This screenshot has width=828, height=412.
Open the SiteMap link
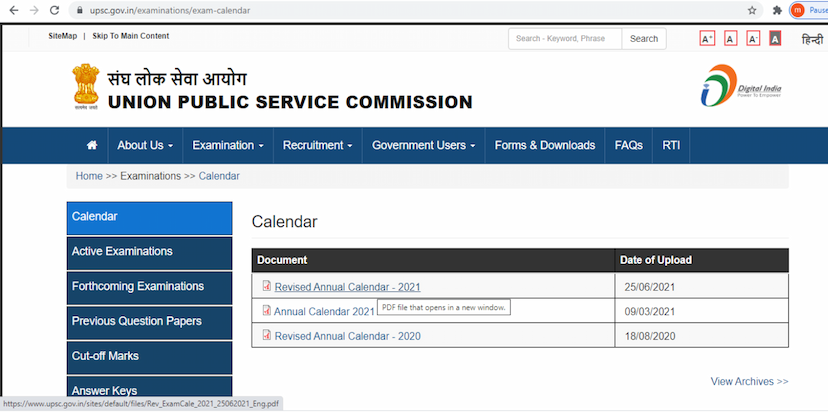[63, 36]
